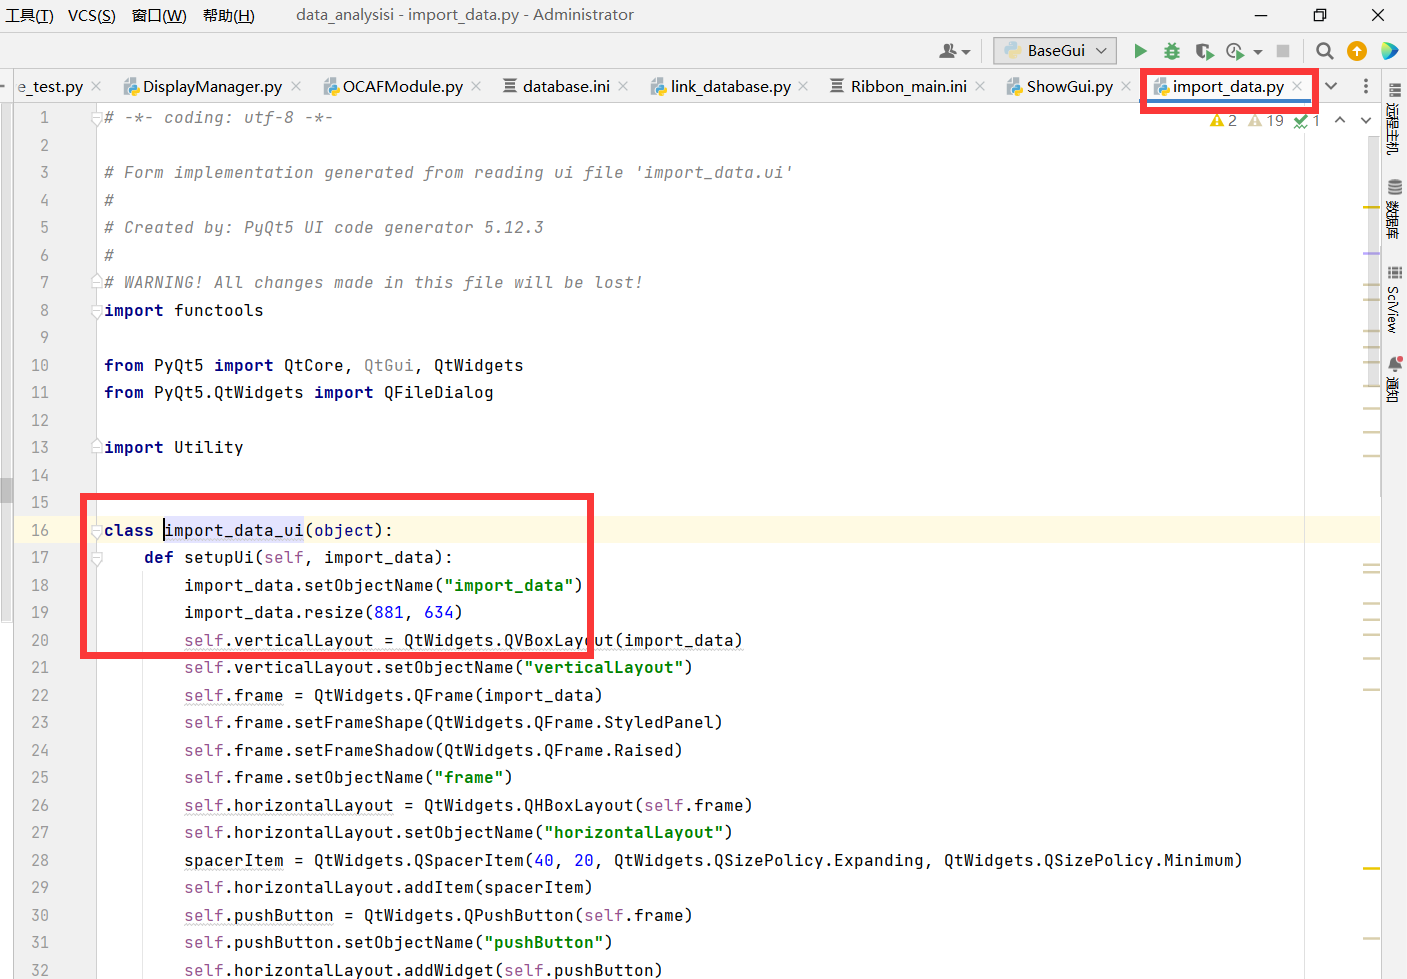
Task: Open the 远程主机 remote host side panel
Action: pyautogui.click(x=1394, y=120)
